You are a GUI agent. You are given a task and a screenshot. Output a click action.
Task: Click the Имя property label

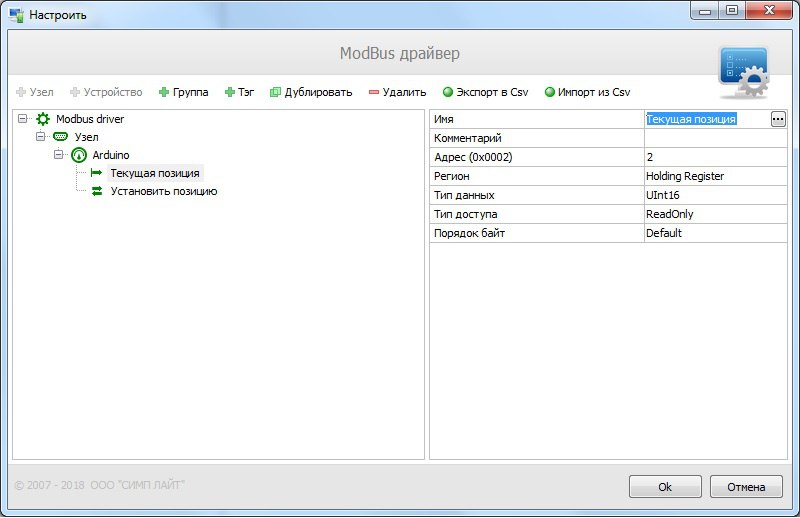[443, 119]
